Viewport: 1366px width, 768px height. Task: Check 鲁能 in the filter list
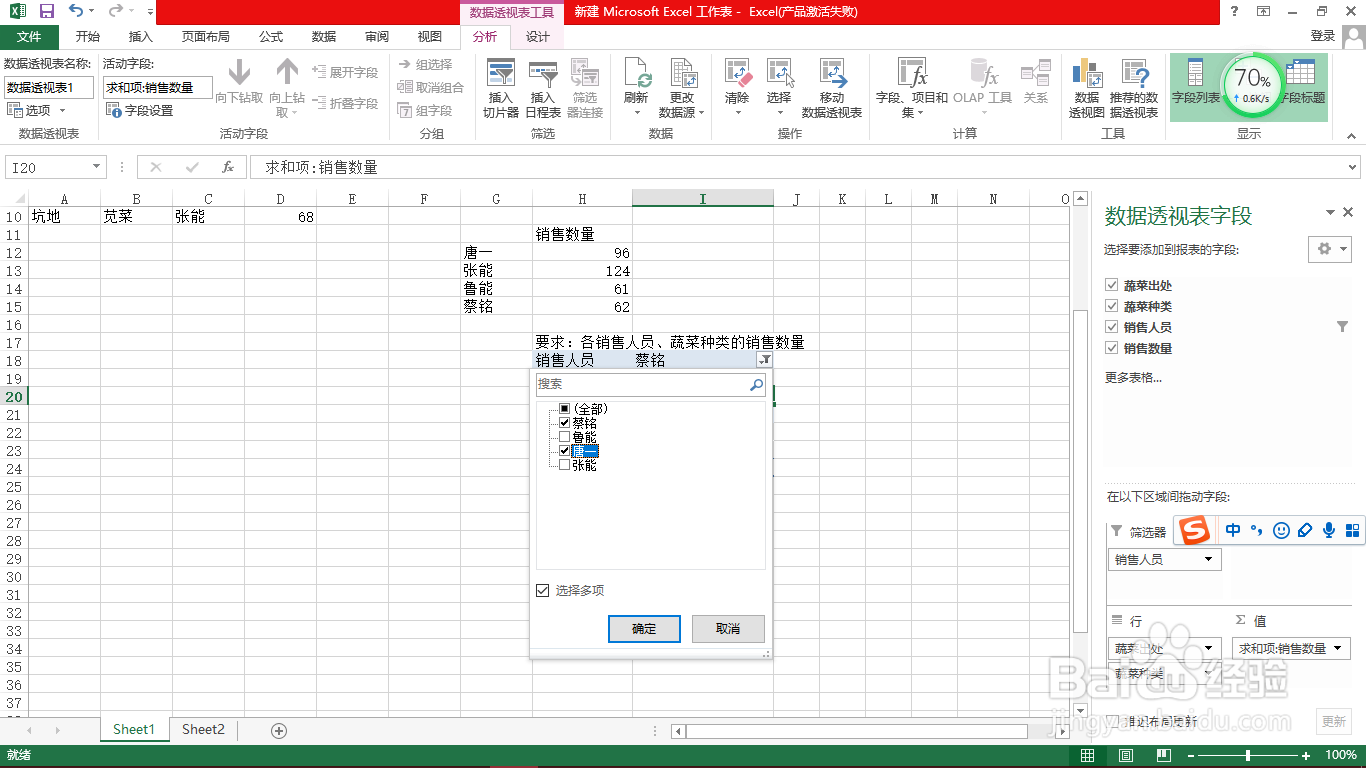tap(566, 436)
